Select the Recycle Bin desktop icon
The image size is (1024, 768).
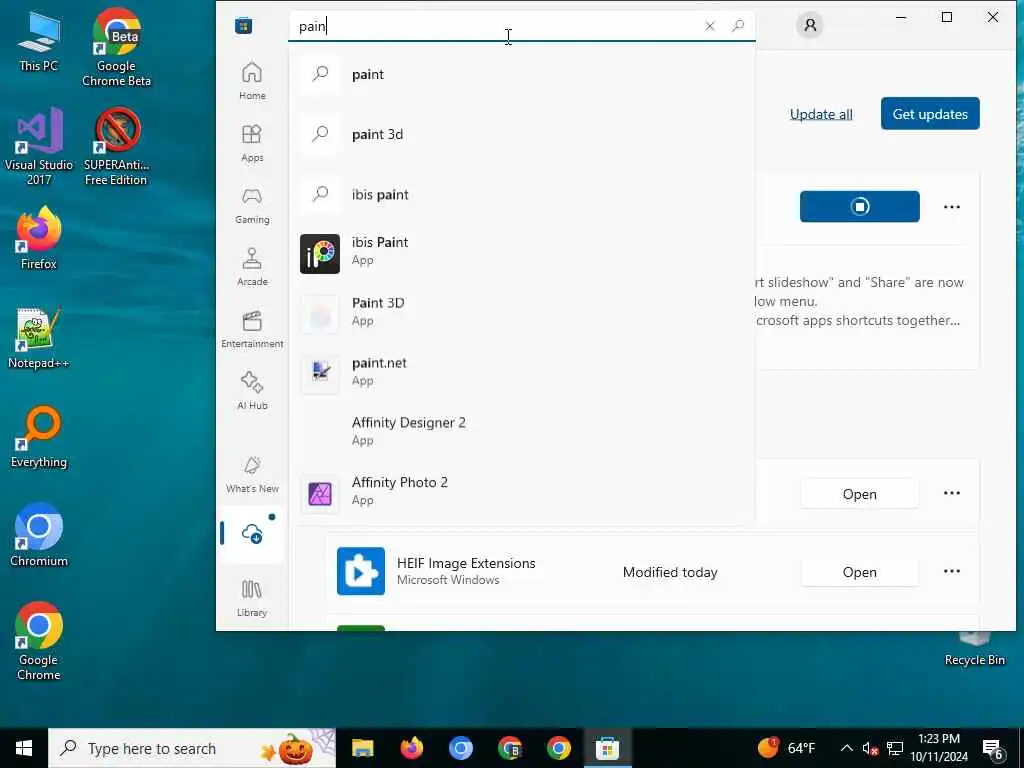tap(974, 650)
